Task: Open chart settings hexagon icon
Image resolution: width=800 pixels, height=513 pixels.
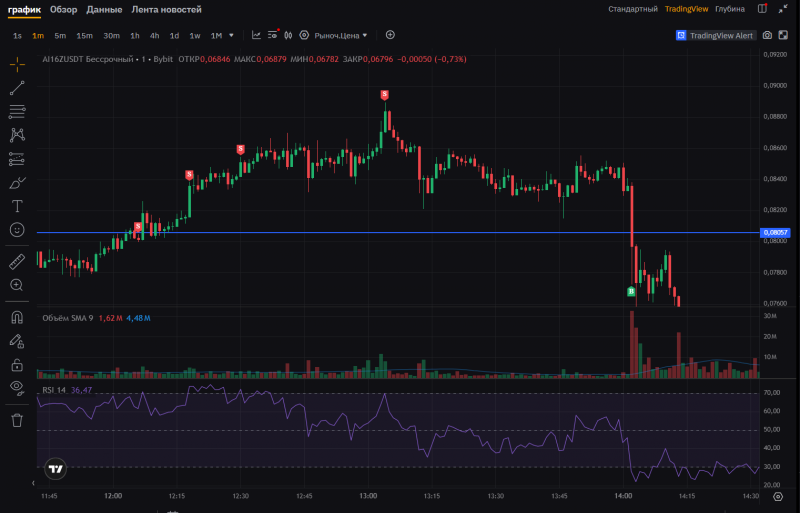Action: tap(304, 35)
